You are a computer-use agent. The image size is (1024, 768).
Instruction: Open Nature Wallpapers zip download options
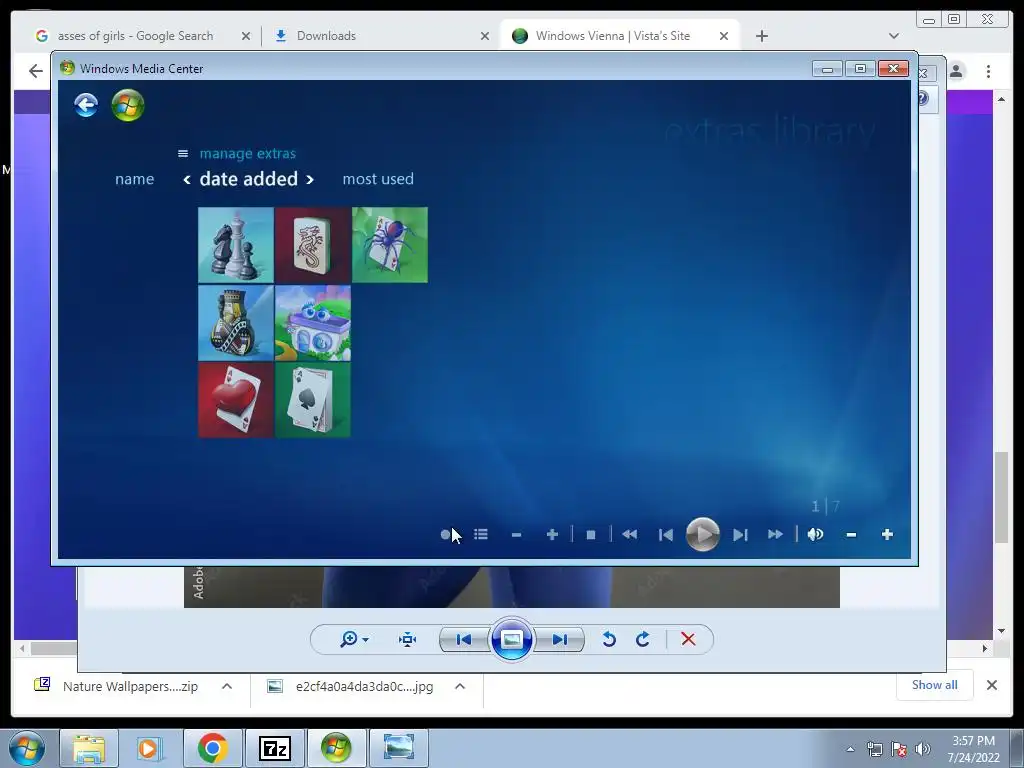(x=227, y=686)
